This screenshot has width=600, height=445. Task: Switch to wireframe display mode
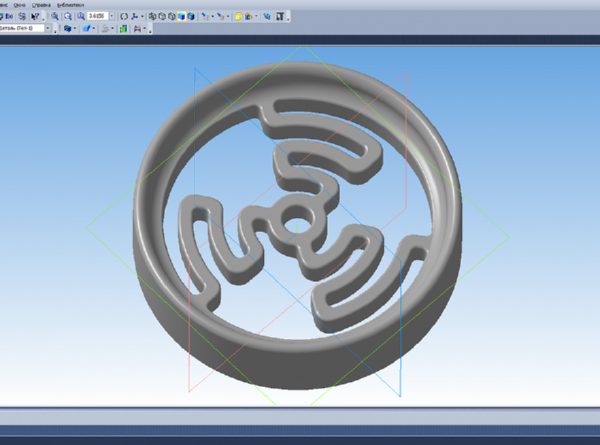pyautogui.click(x=152, y=16)
